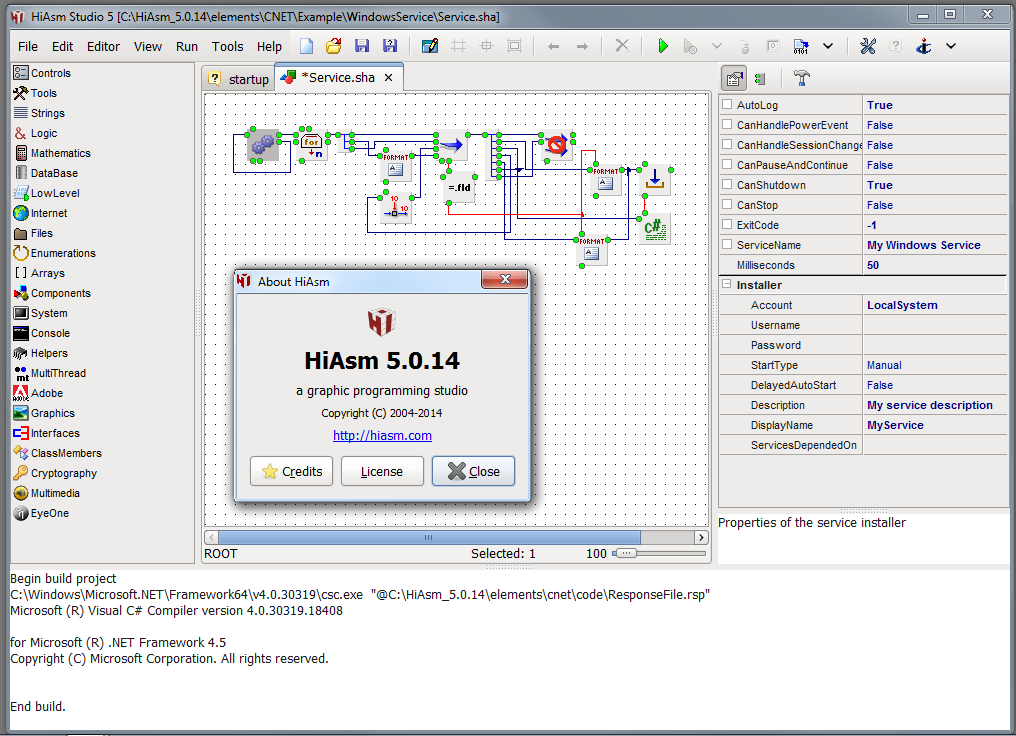1016x736 pixels.
Task: Click the green Run project arrow
Action: 662,46
